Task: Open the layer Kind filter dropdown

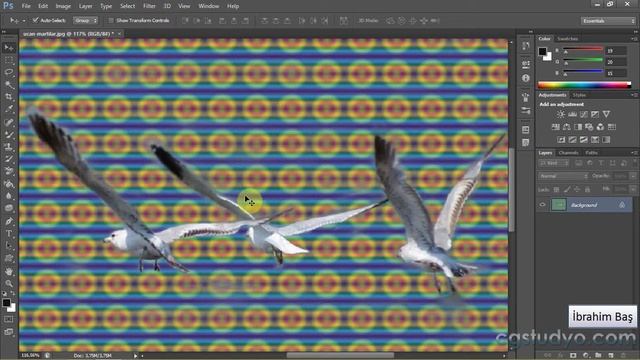Action: click(x=554, y=163)
